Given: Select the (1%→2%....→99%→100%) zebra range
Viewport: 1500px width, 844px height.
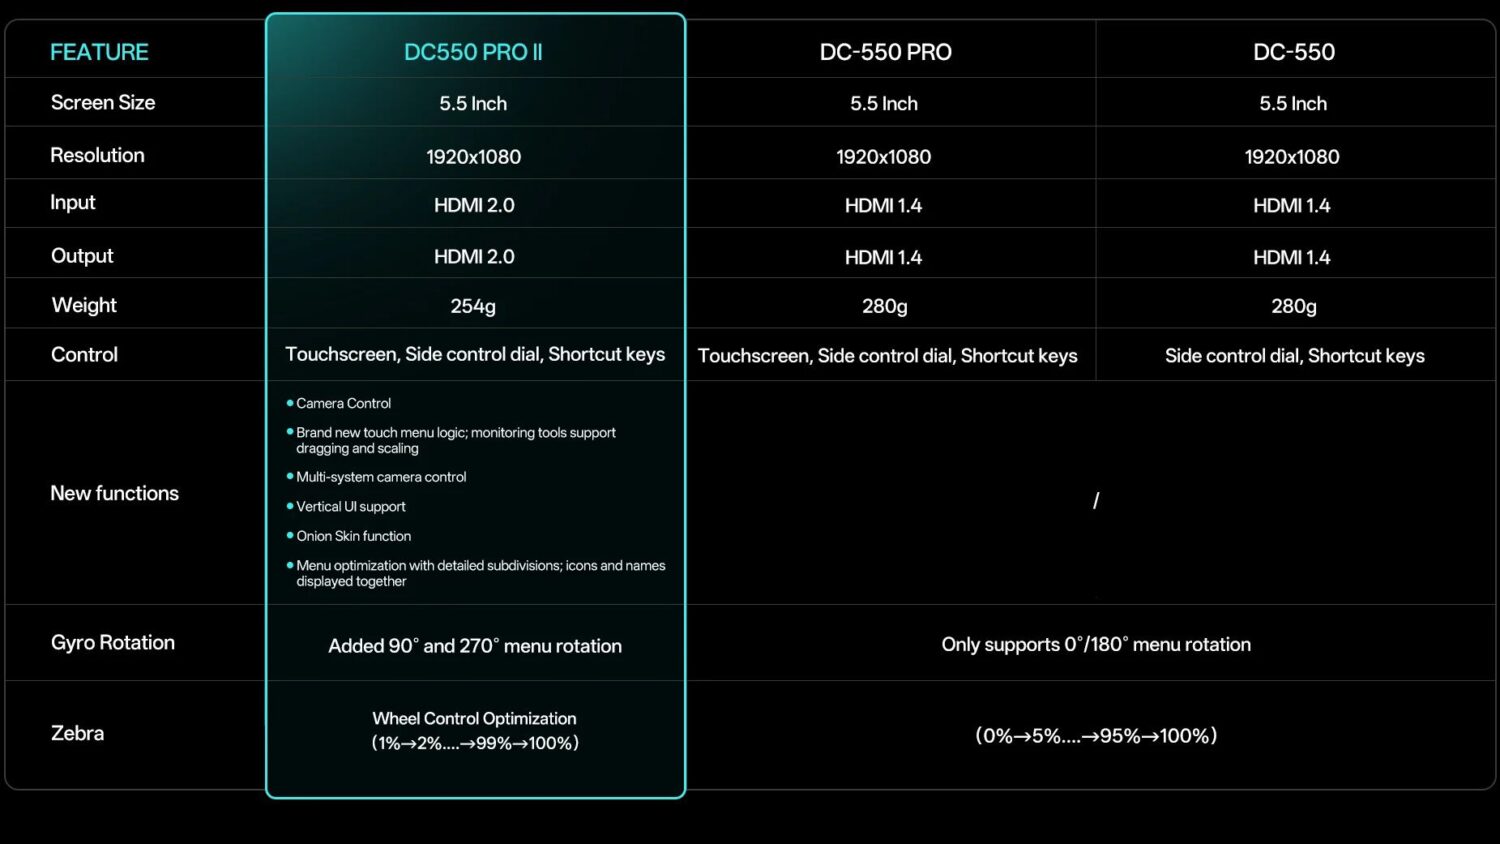Looking at the screenshot, I should click(x=475, y=743).
